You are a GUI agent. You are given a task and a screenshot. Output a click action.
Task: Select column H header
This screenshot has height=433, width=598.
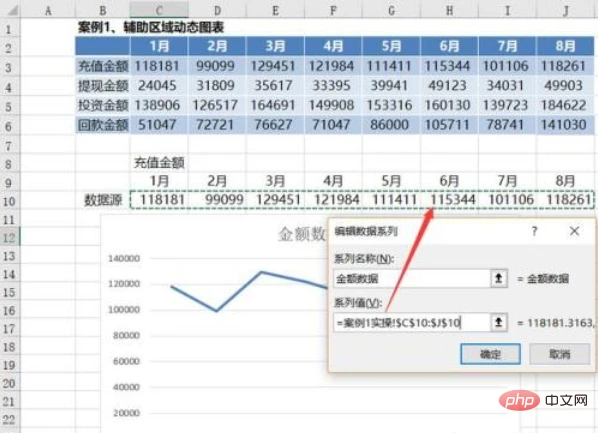449,10
